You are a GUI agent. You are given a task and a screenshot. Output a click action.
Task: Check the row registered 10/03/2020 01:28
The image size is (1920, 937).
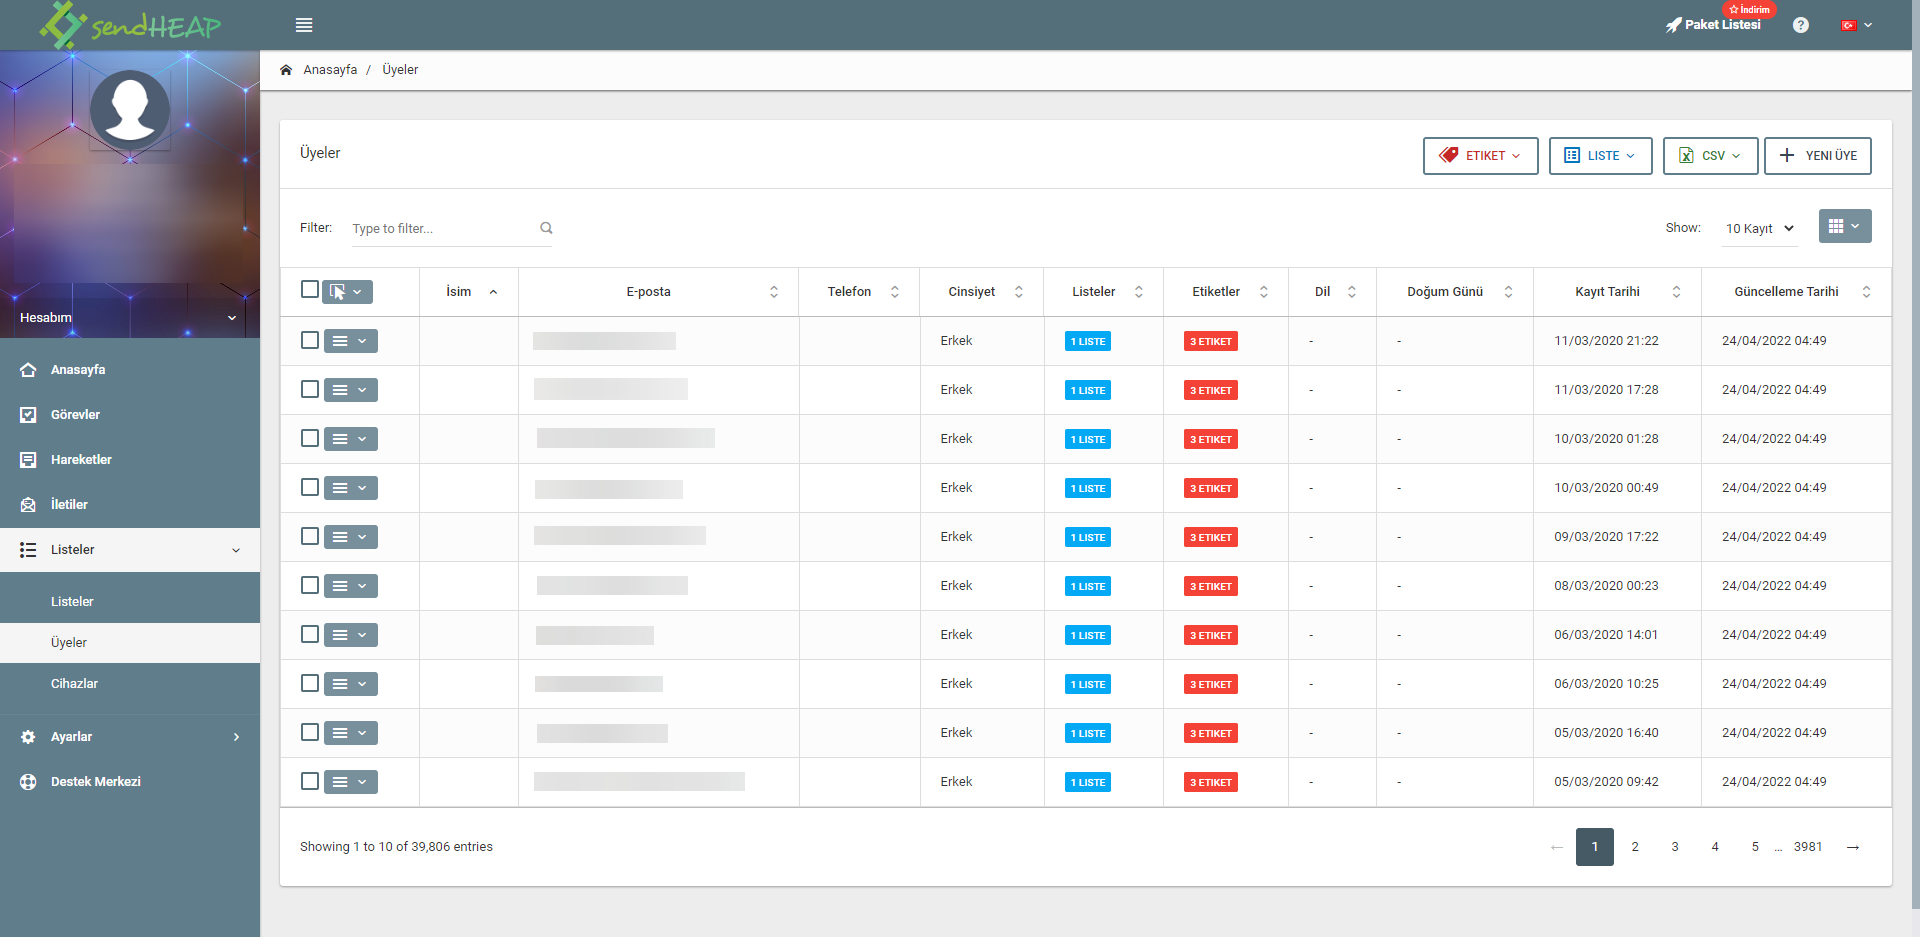[x=310, y=438]
